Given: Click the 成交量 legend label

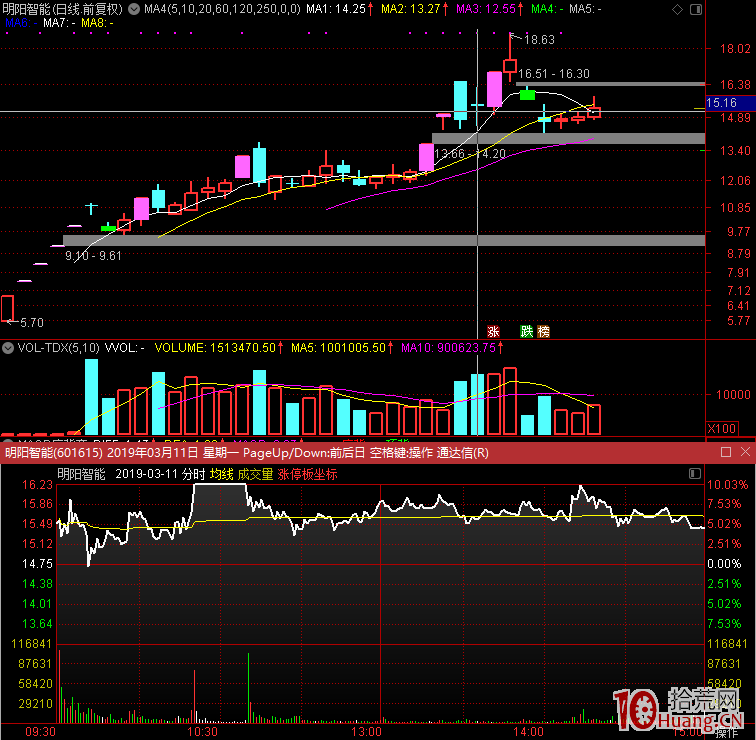Looking at the screenshot, I should click(x=255, y=474).
